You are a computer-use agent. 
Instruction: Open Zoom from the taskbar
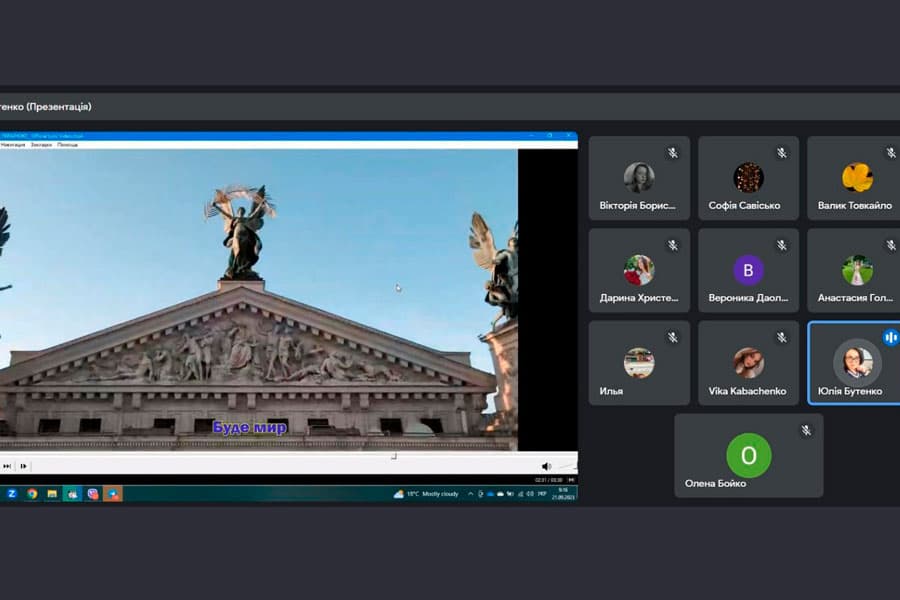11,494
